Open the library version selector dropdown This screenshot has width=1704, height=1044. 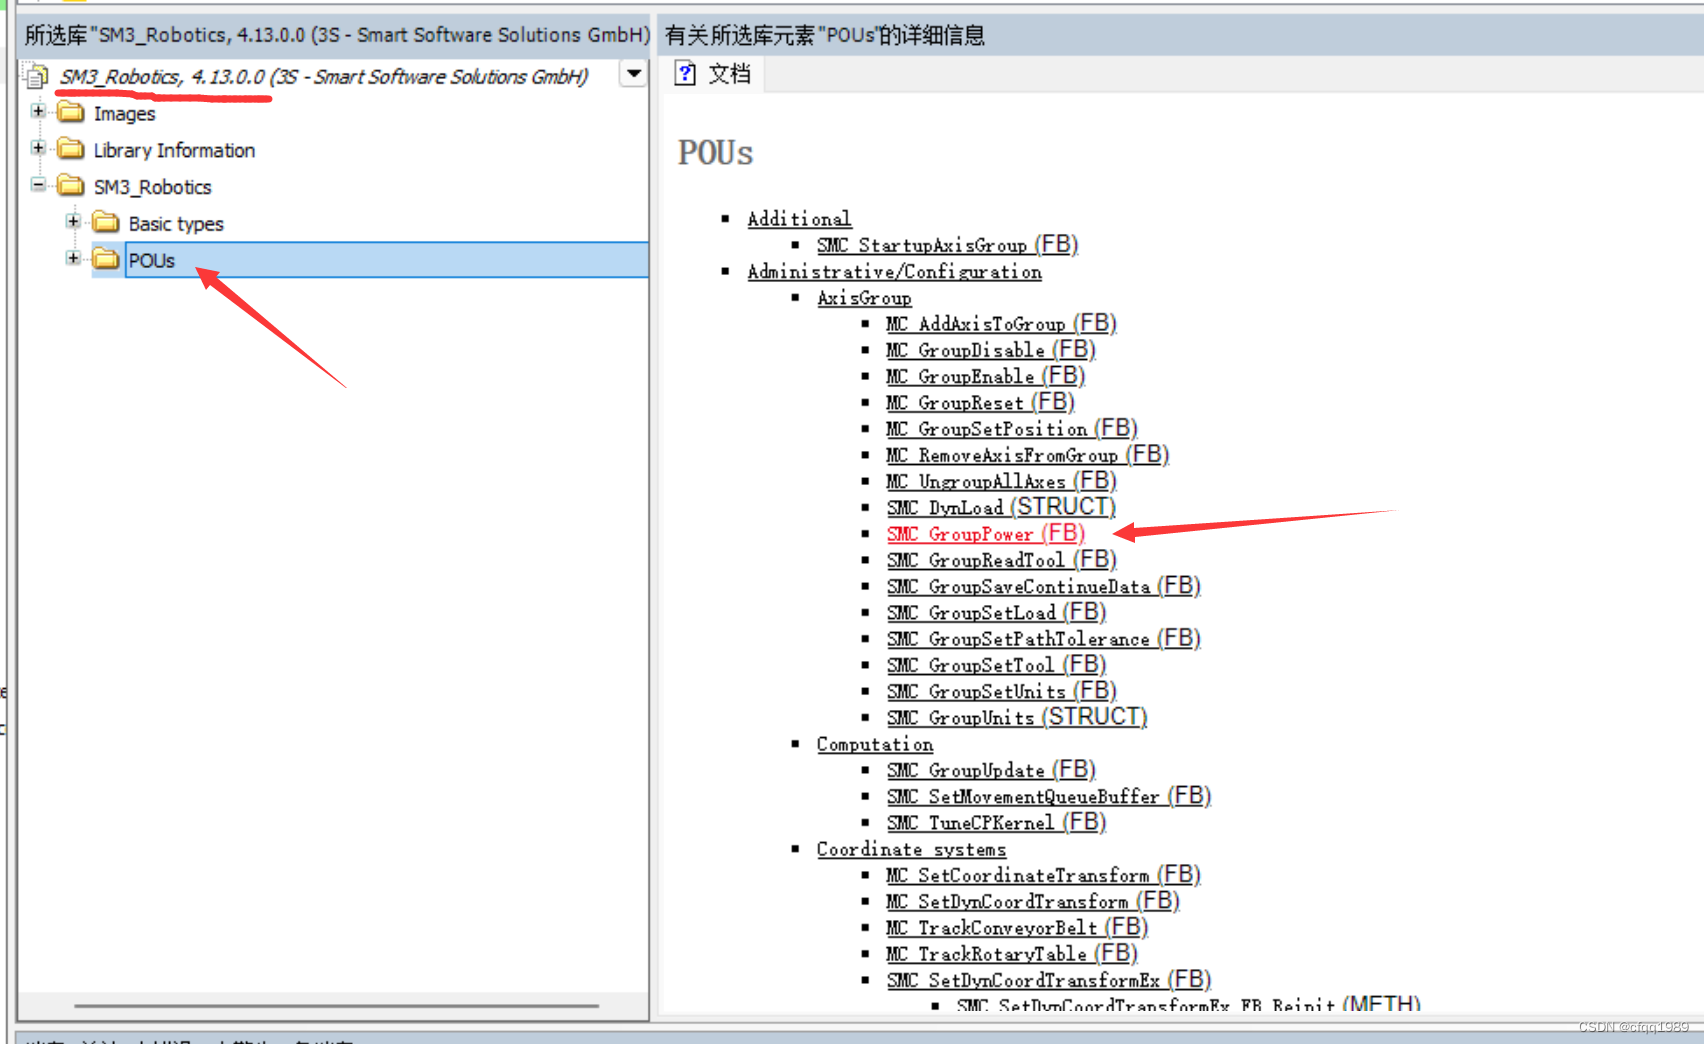633,74
